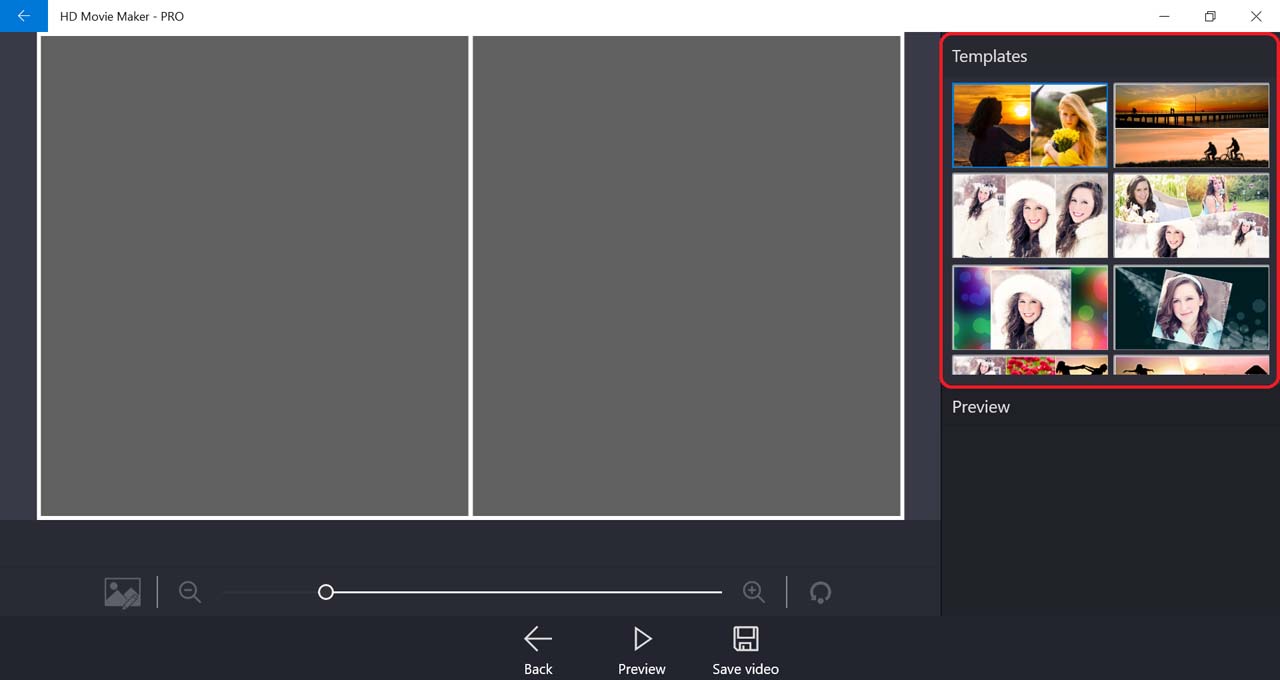Select the scattered tilted photos collage template
1280x680 pixels.
pyautogui.click(x=1191, y=216)
